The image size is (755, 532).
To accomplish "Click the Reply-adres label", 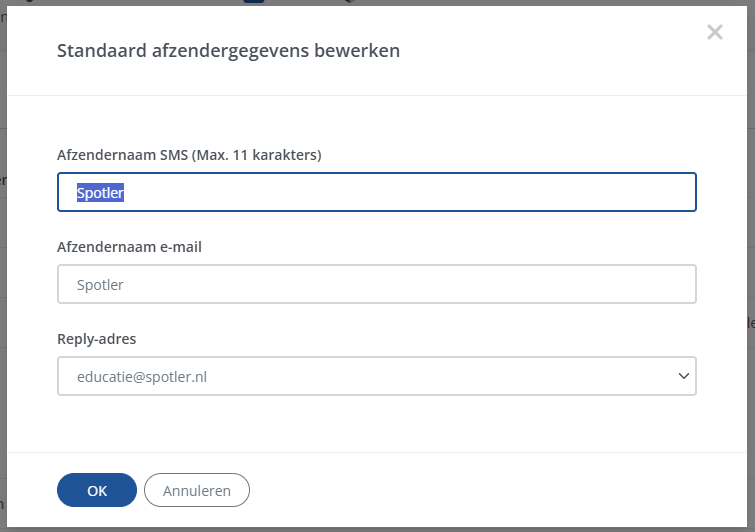I will tap(97, 339).
